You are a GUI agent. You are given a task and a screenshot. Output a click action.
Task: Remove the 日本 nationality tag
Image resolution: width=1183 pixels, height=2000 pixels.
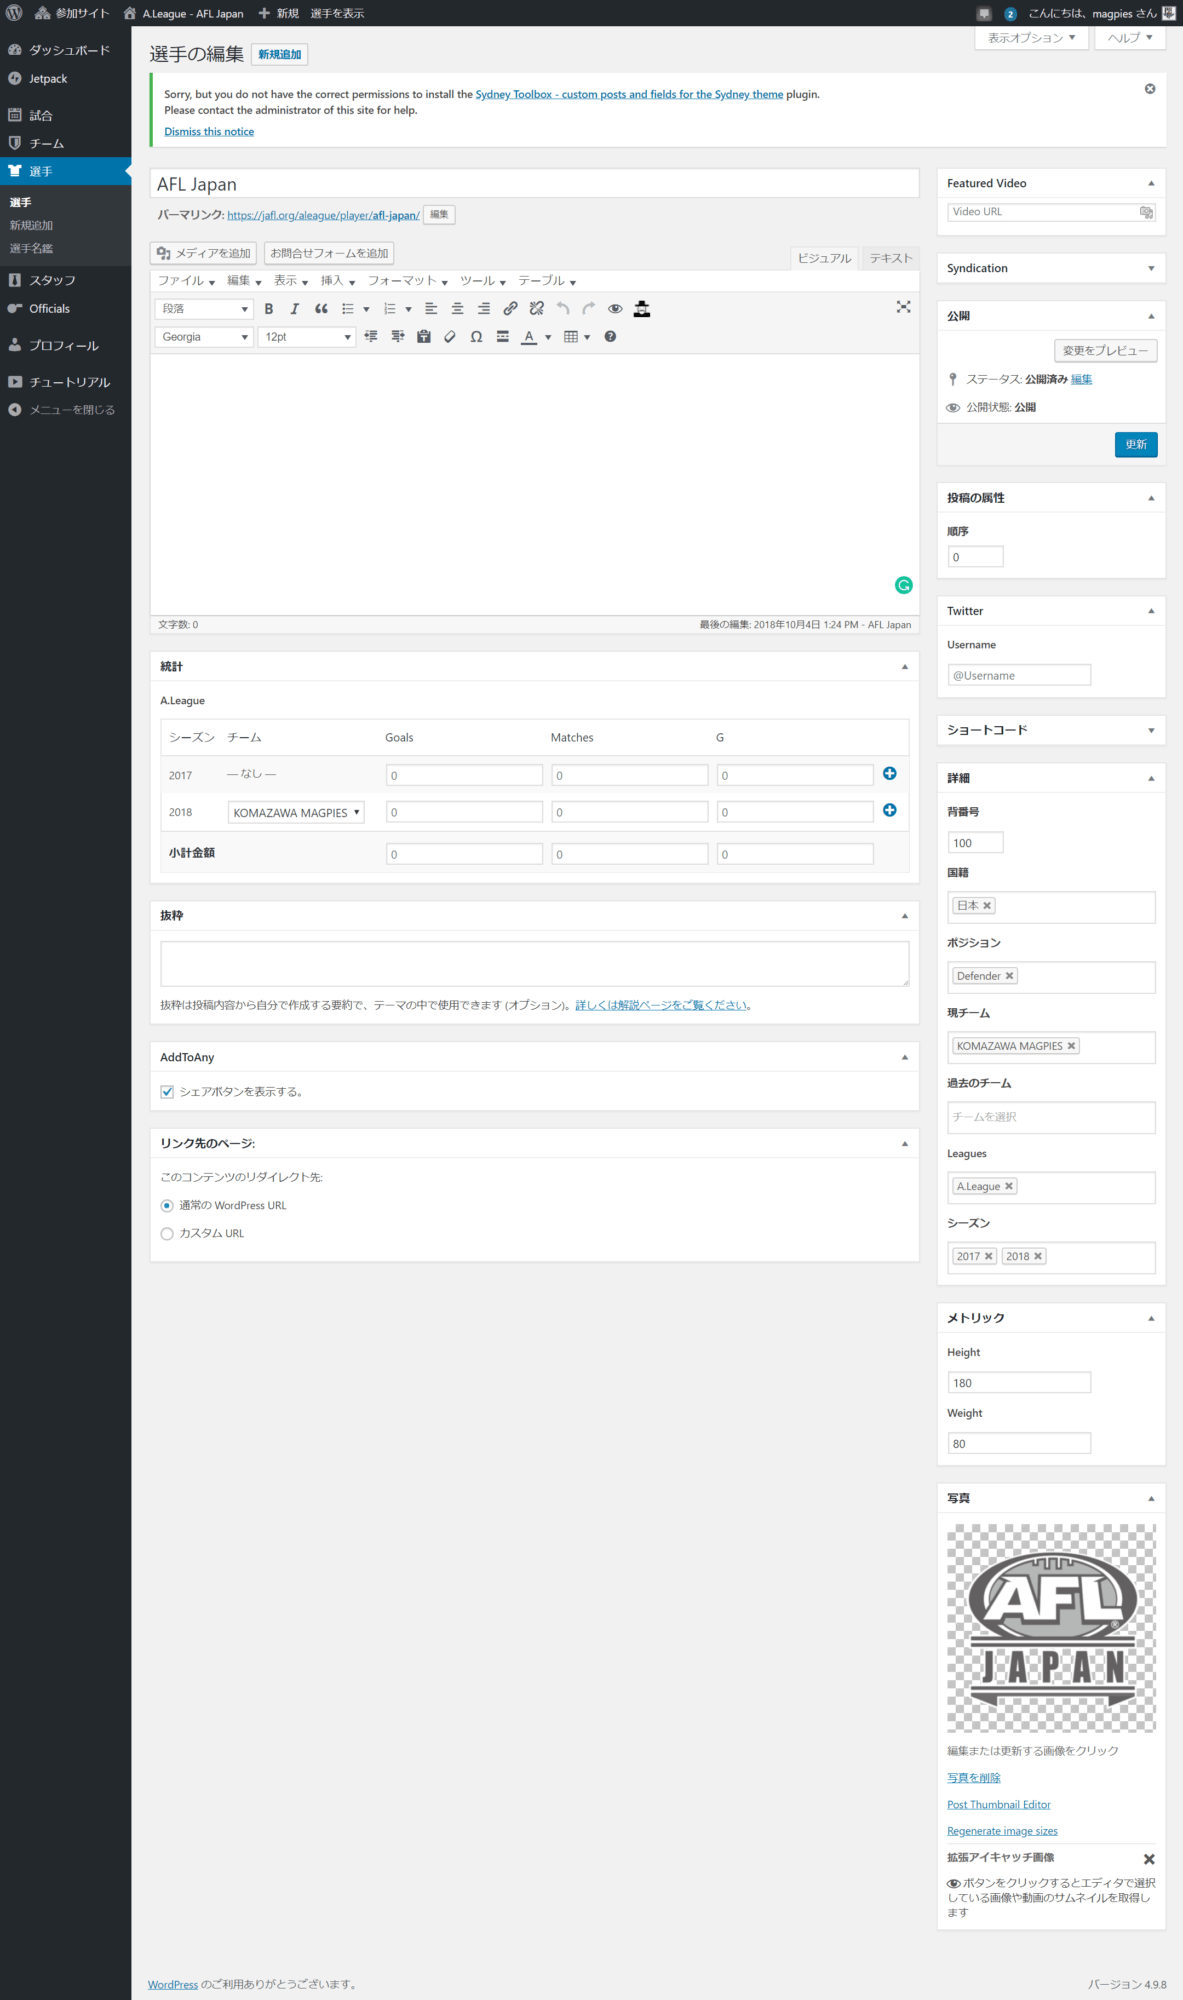(987, 906)
